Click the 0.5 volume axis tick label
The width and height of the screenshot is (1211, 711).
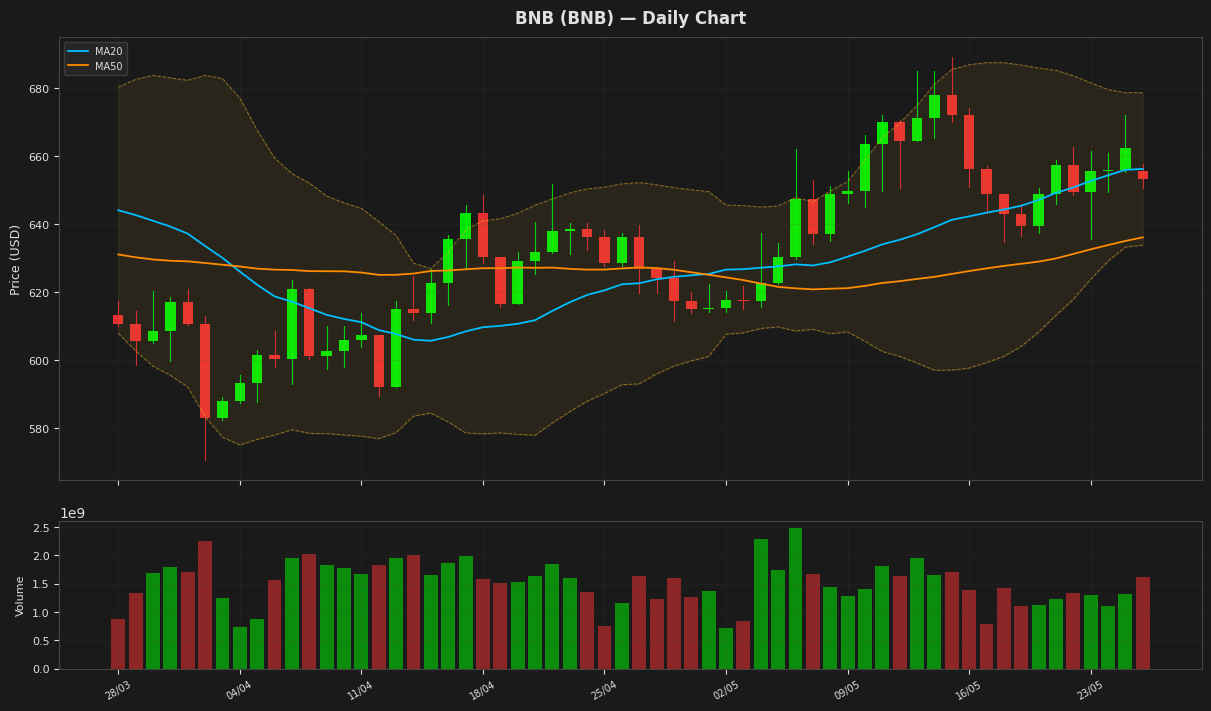pyautogui.click(x=42, y=641)
